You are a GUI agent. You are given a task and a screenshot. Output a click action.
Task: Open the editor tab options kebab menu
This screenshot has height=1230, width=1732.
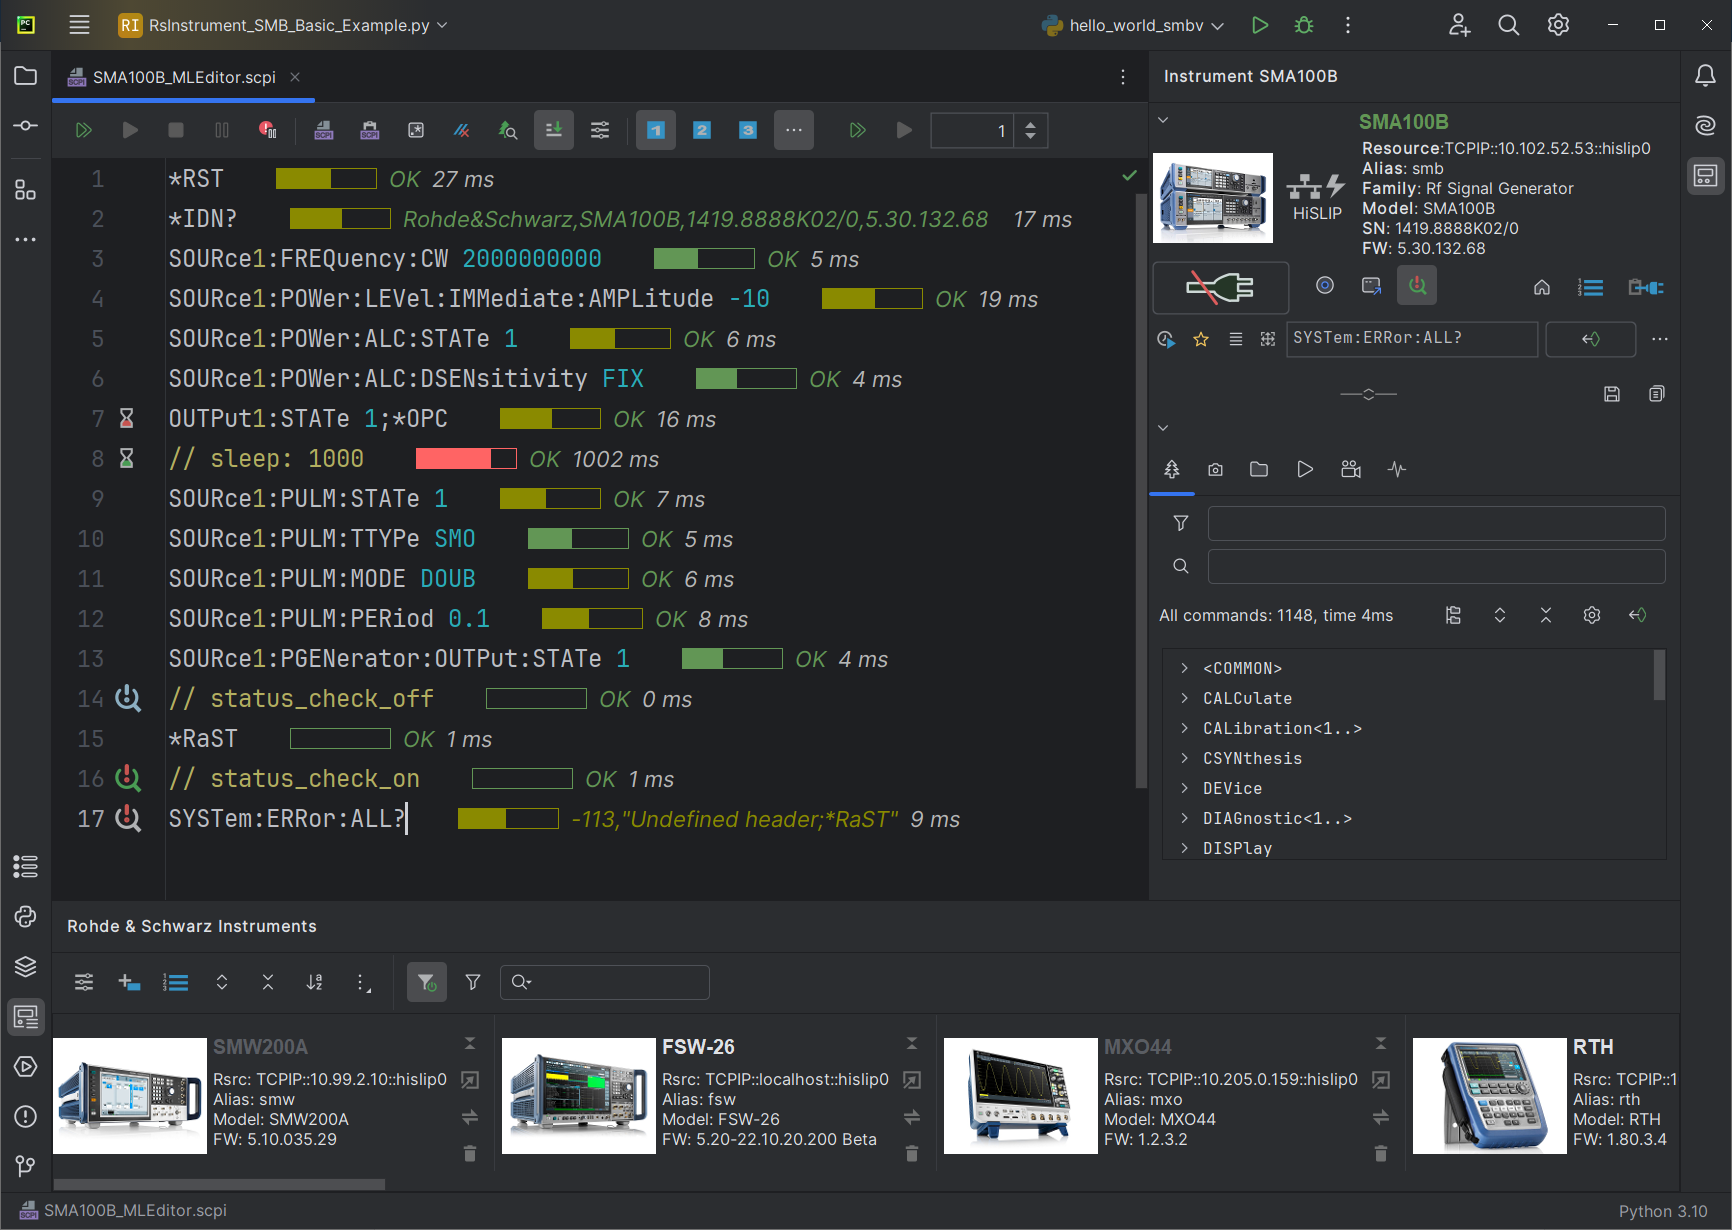(x=1123, y=77)
